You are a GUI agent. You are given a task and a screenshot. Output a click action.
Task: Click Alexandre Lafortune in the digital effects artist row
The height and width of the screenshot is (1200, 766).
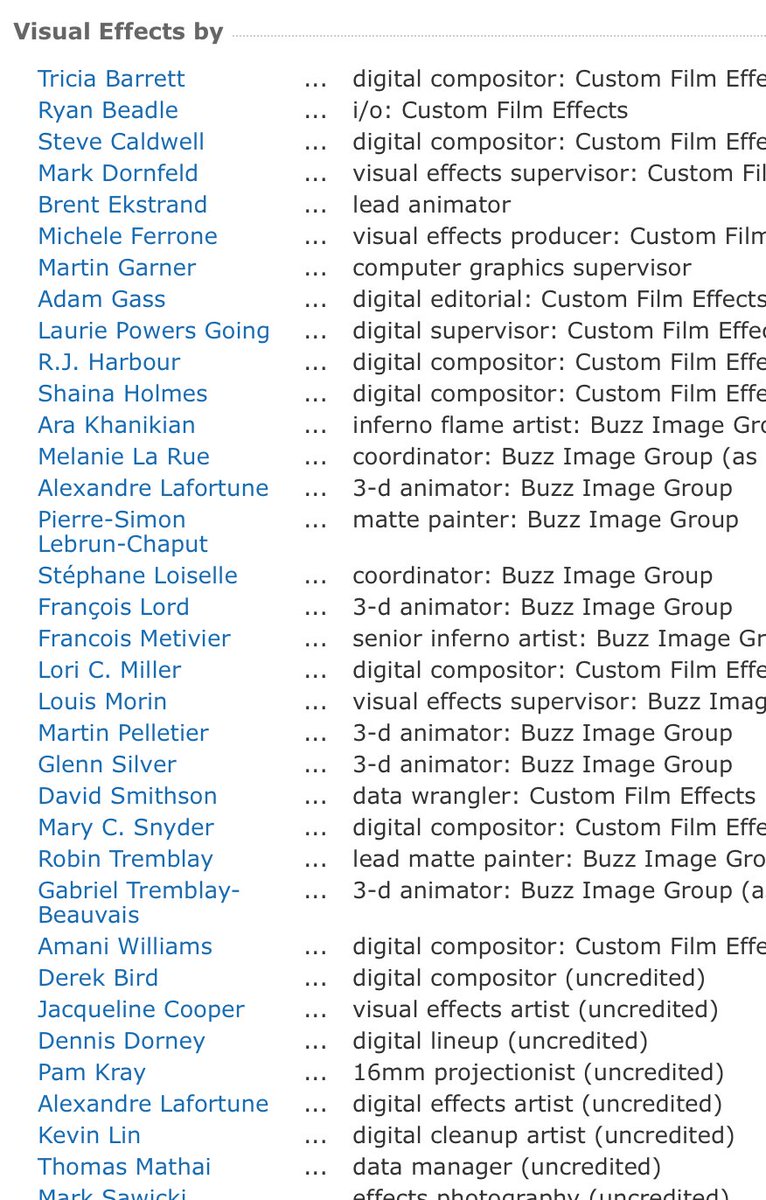(x=153, y=1104)
